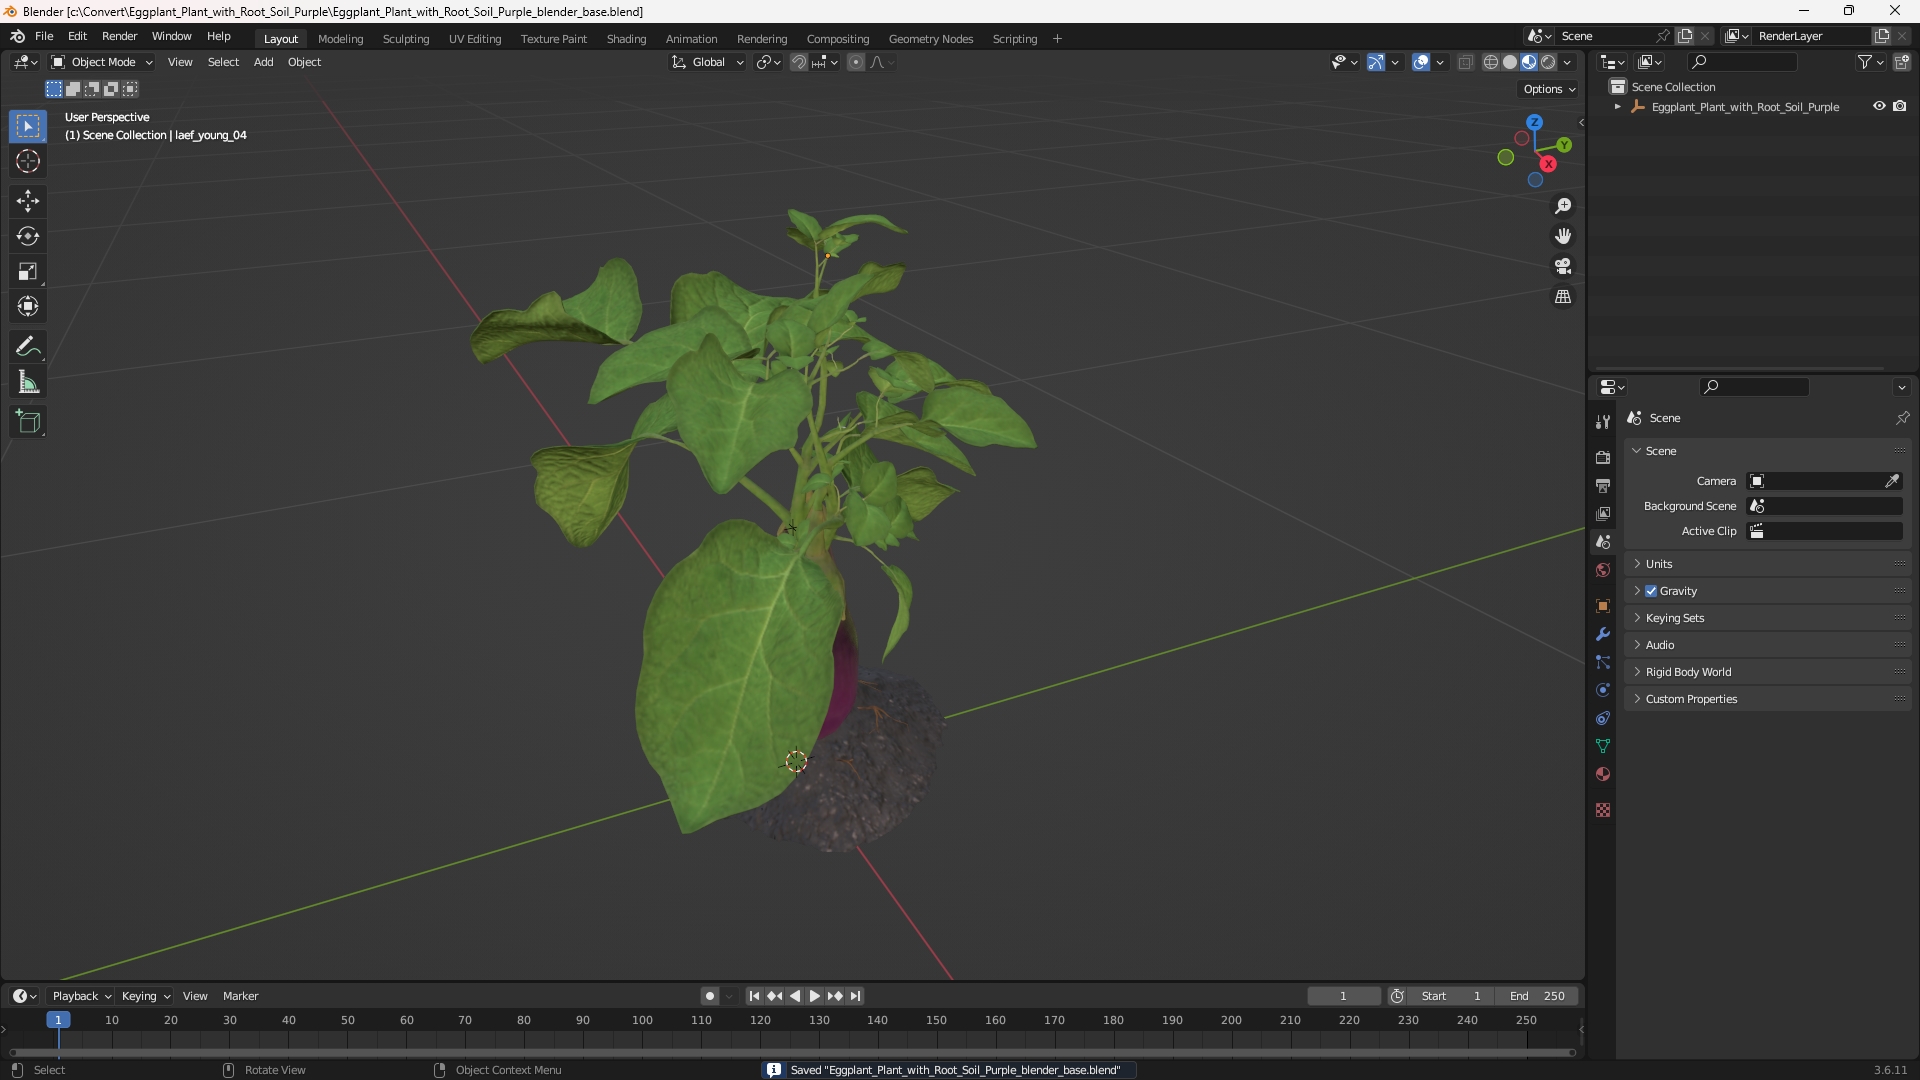
Task: Open the Tool properties tab
Action: [x=1603, y=422]
